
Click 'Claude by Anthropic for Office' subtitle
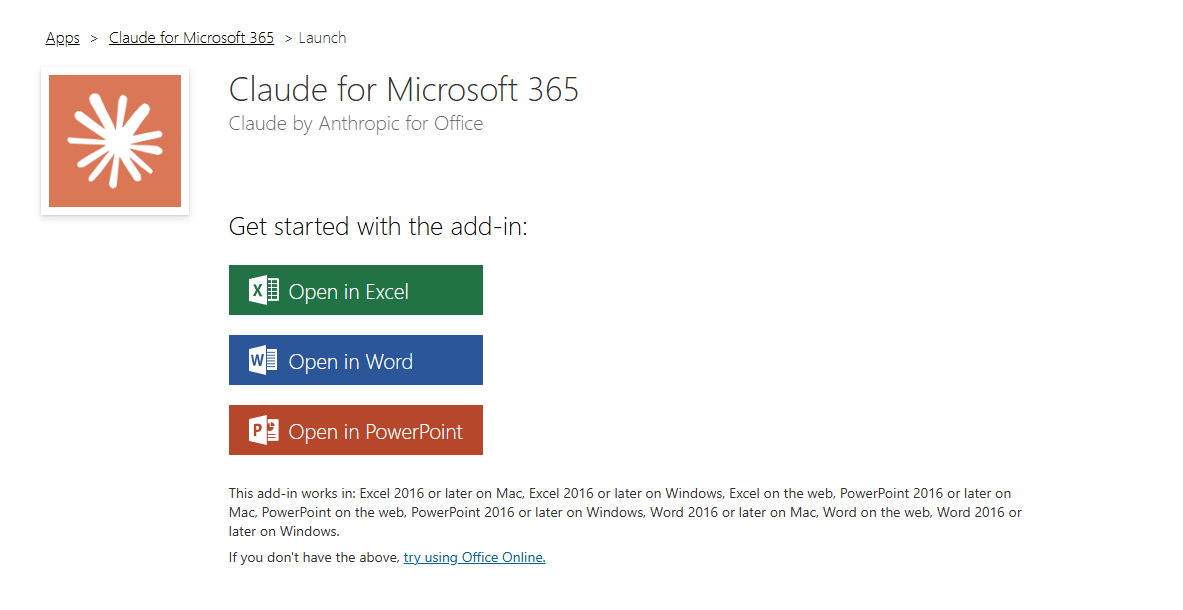click(x=356, y=124)
